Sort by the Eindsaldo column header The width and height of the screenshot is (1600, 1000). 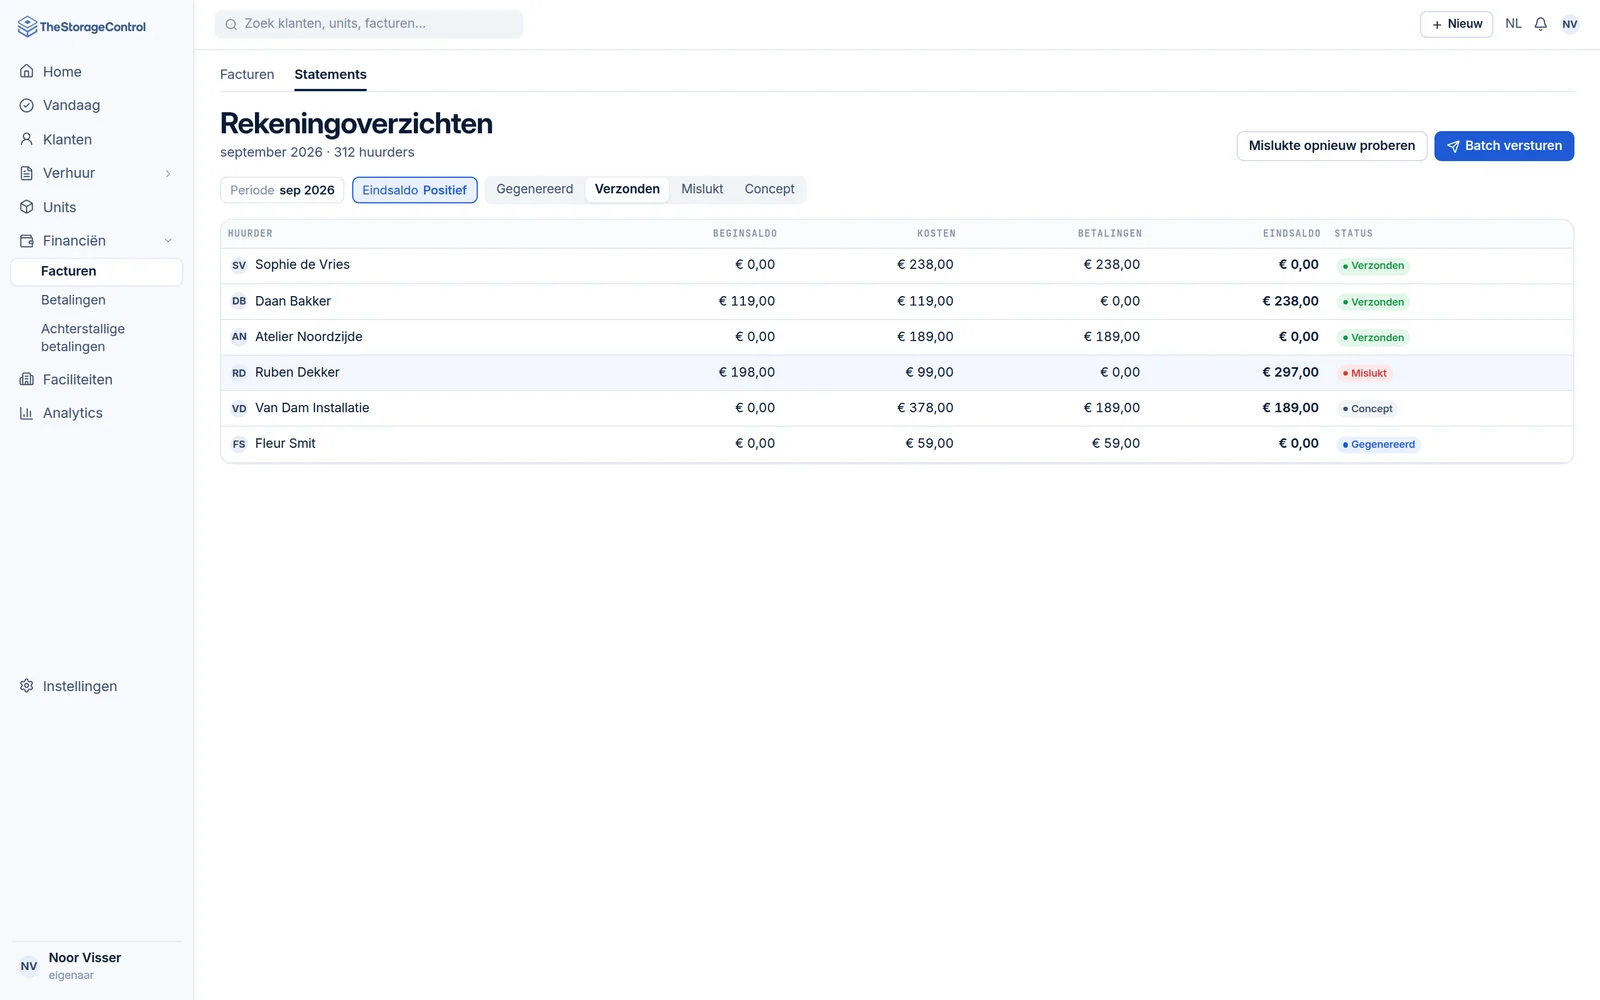pos(1291,234)
